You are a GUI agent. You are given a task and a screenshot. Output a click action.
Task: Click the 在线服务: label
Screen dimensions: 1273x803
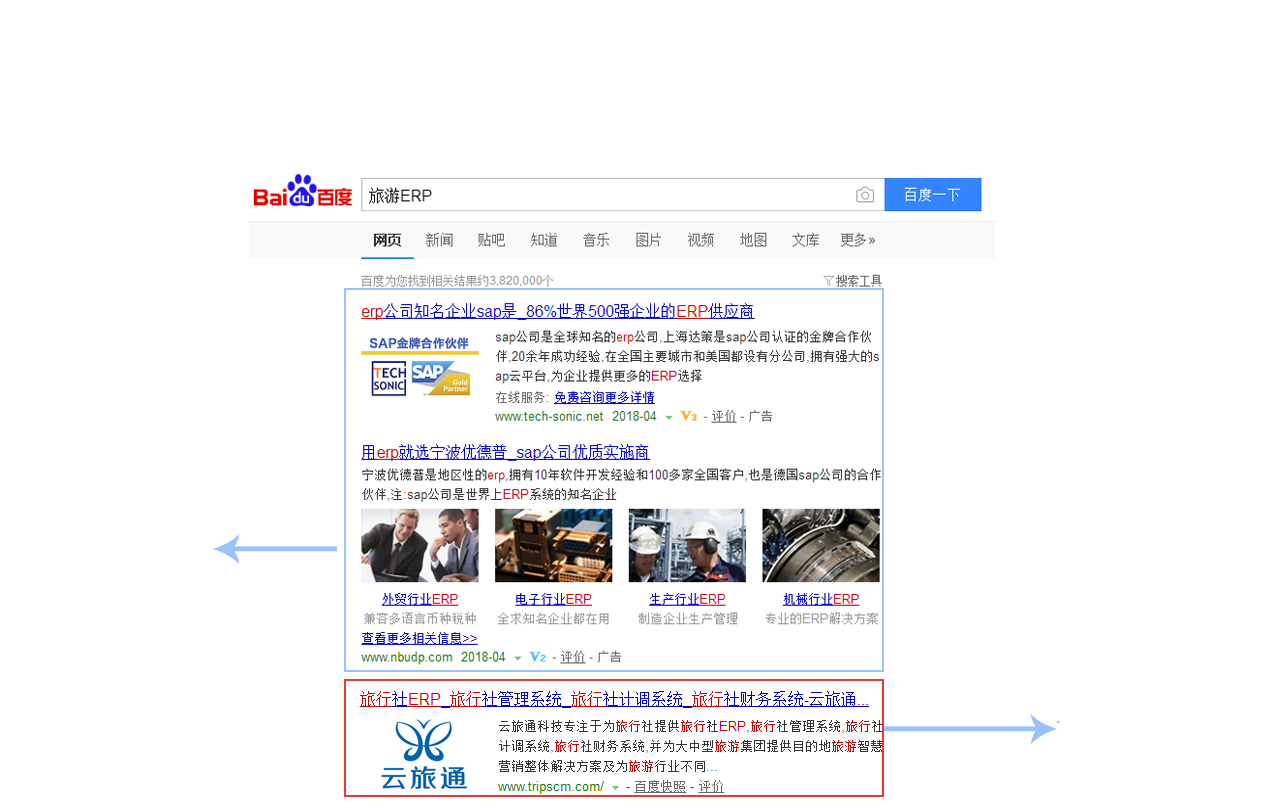522,397
